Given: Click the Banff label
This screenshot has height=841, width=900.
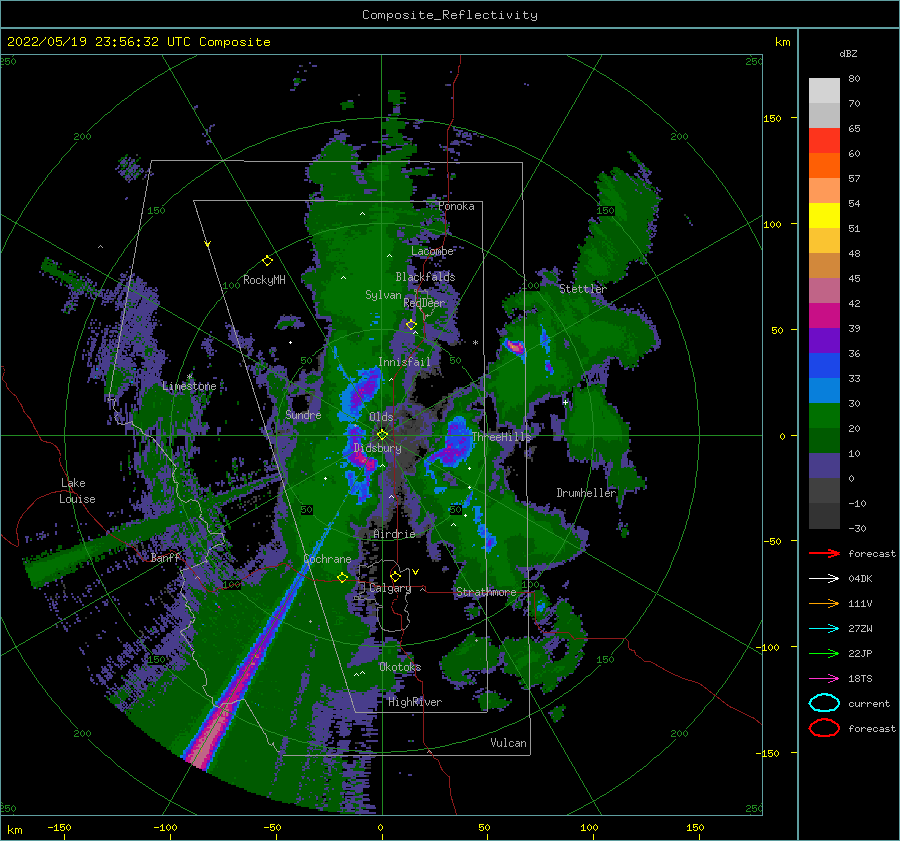Looking at the screenshot, I should [165, 557].
